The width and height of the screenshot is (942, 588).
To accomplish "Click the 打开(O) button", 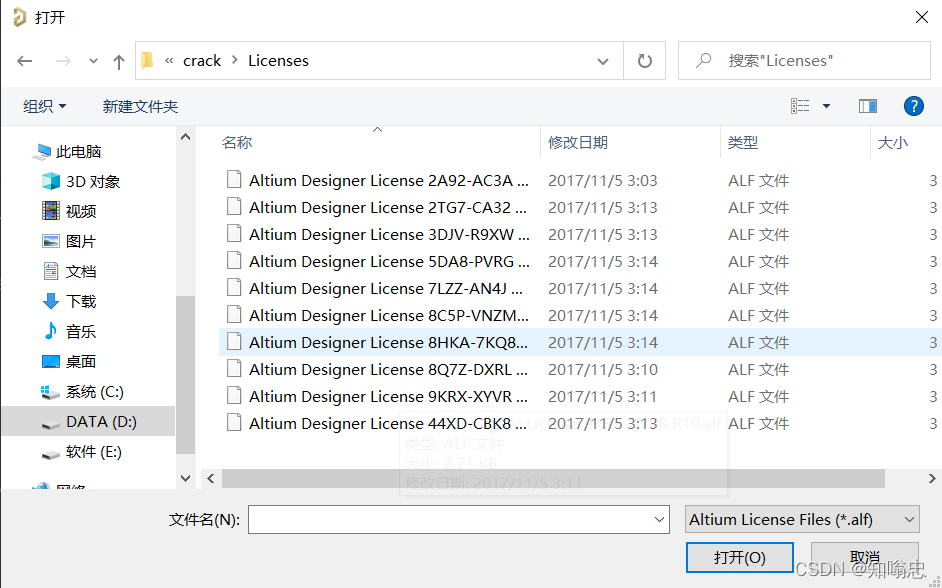I will [739, 557].
